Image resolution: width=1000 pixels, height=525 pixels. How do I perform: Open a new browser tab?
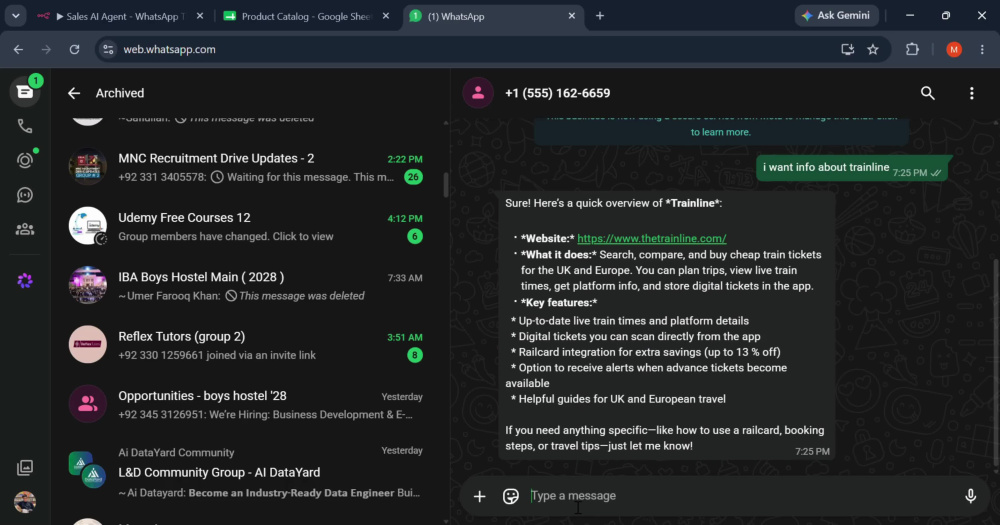599,16
